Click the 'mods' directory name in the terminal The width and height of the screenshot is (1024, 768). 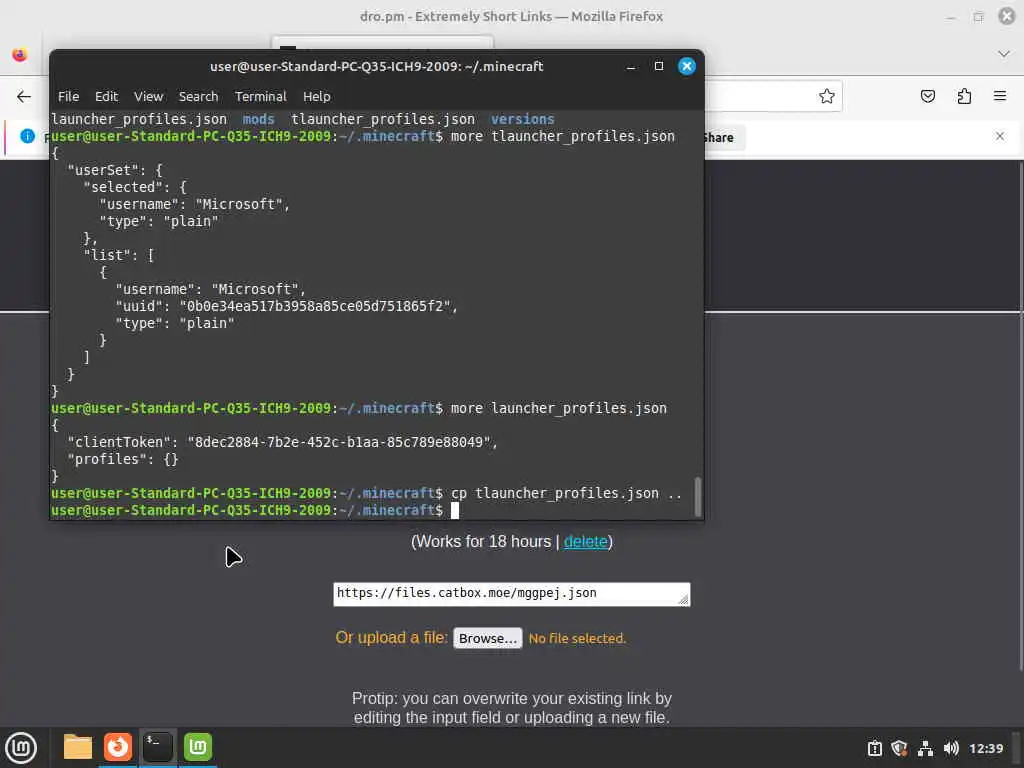[x=259, y=120]
